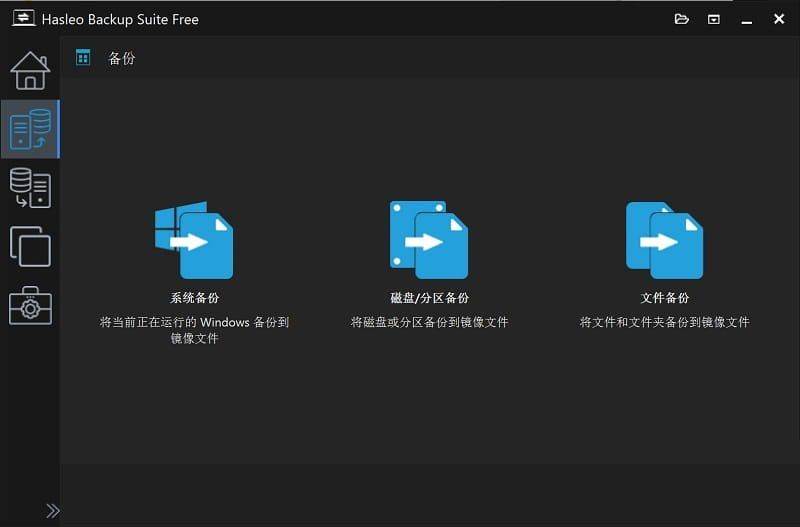
Task: Select the Backup sidebar icon
Action: 30,129
